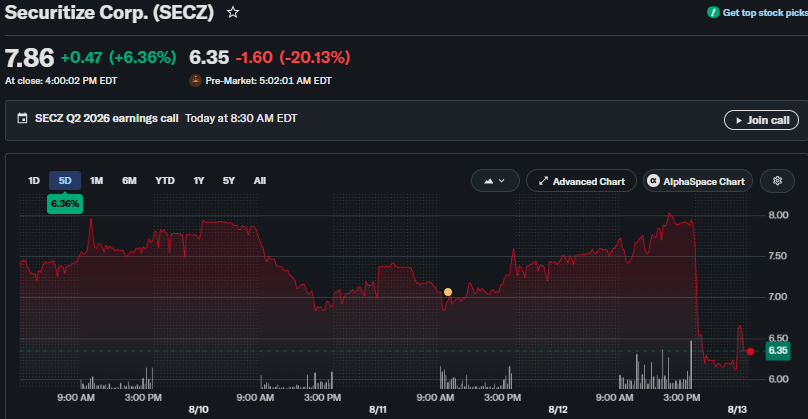808x419 pixels.
Task: Click the Today at 8:30 AM EDT text
Action: (241, 119)
